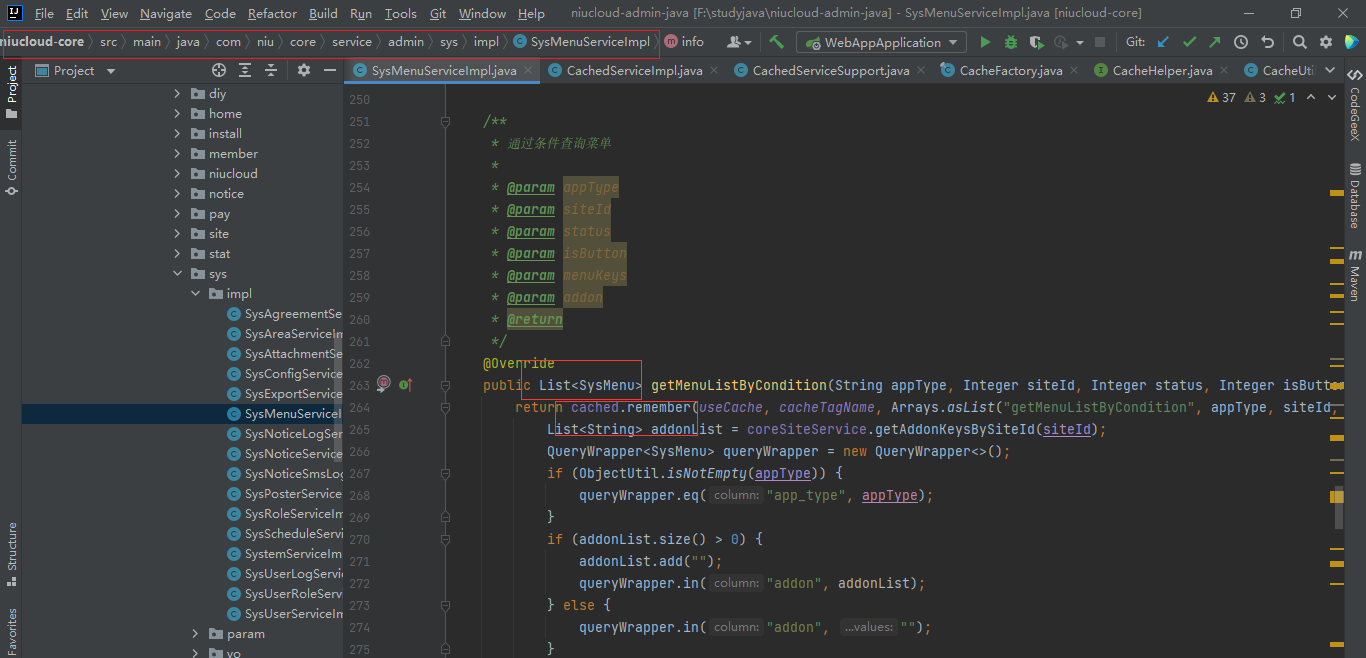The height and width of the screenshot is (658, 1366).
Task: Switch to CacheFactory.java tab
Action: pyautogui.click(x=1010, y=70)
